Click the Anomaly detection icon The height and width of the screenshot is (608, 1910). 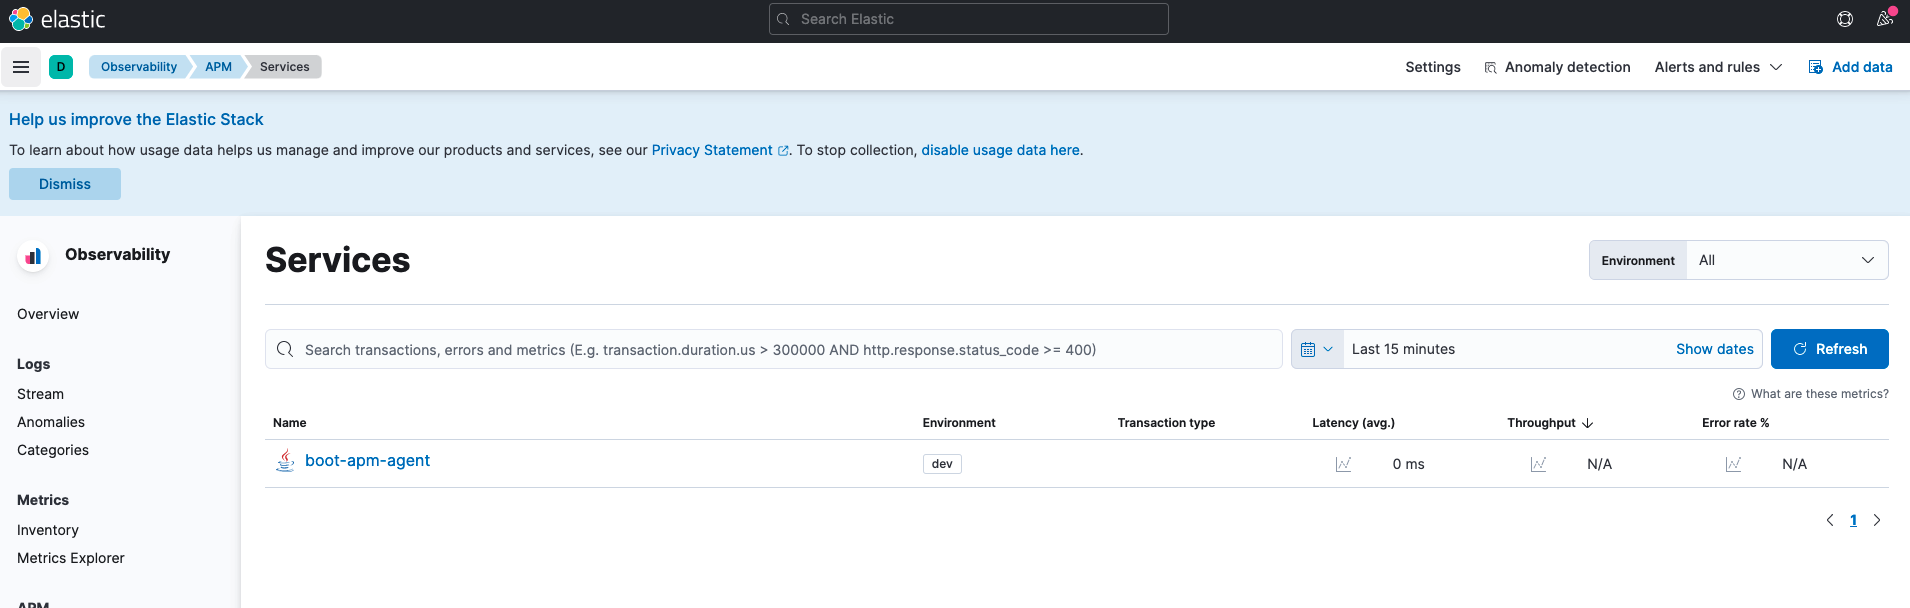1490,67
